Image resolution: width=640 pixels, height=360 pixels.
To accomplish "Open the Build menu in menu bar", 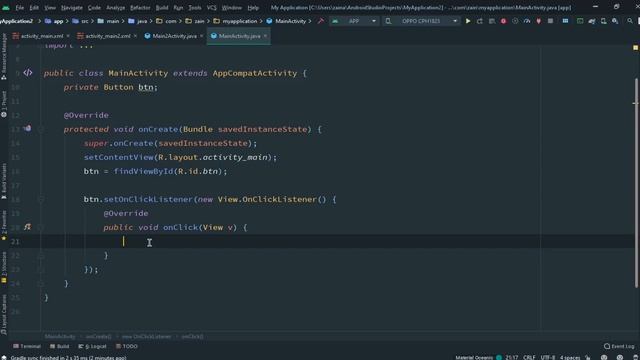I will point(162,7).
